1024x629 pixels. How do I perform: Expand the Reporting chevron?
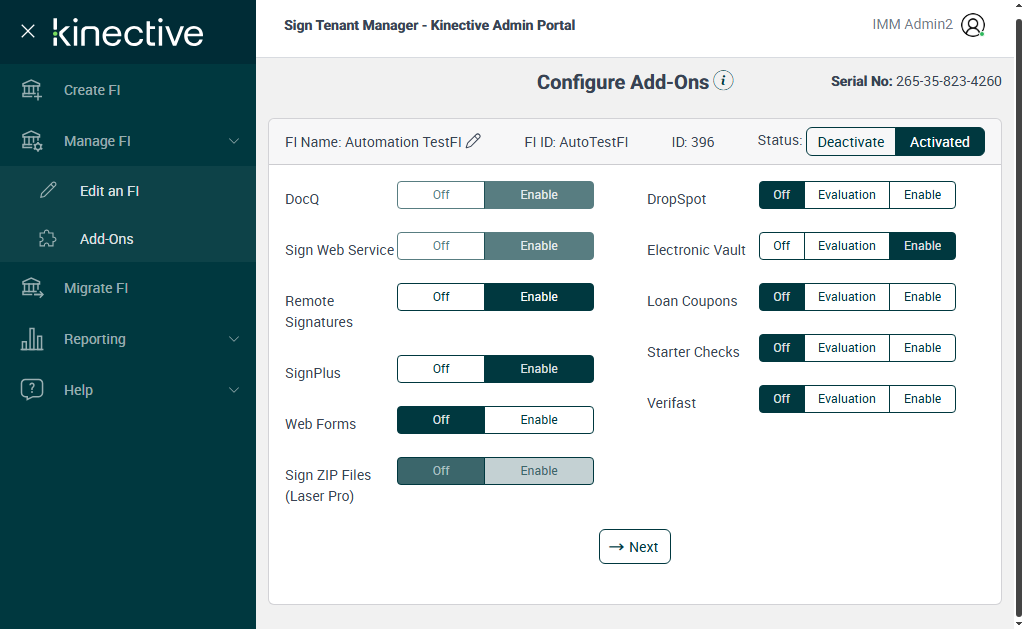pos(234,339)
